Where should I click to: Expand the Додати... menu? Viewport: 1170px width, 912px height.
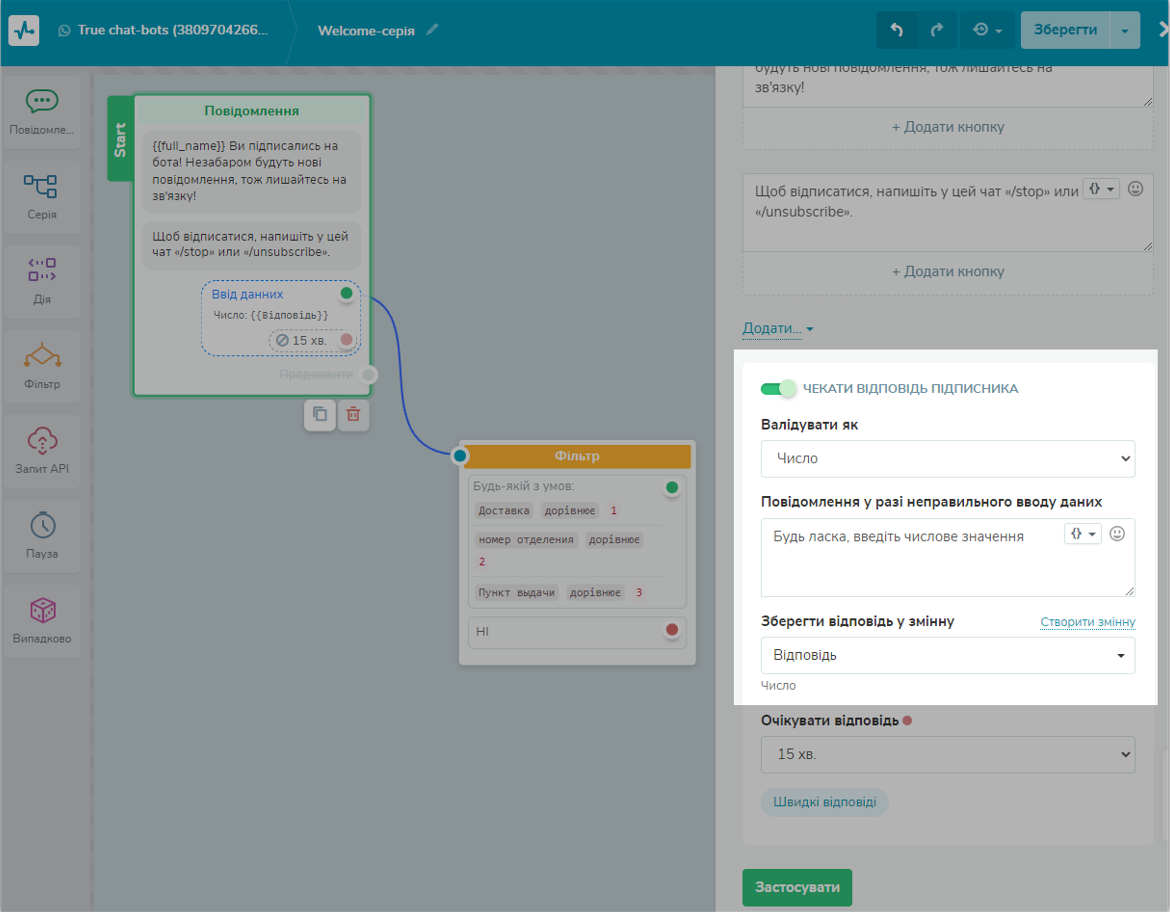click(778, 328)
